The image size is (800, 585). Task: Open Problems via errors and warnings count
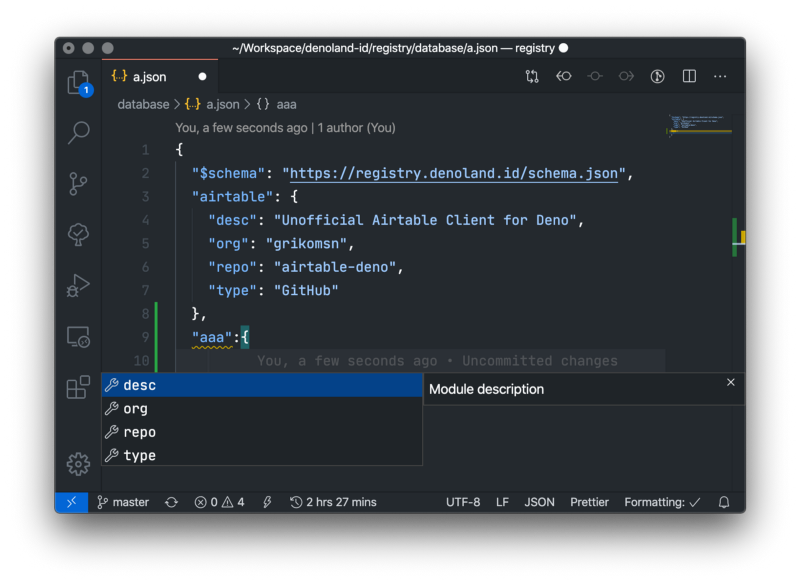tap(219, 502)
